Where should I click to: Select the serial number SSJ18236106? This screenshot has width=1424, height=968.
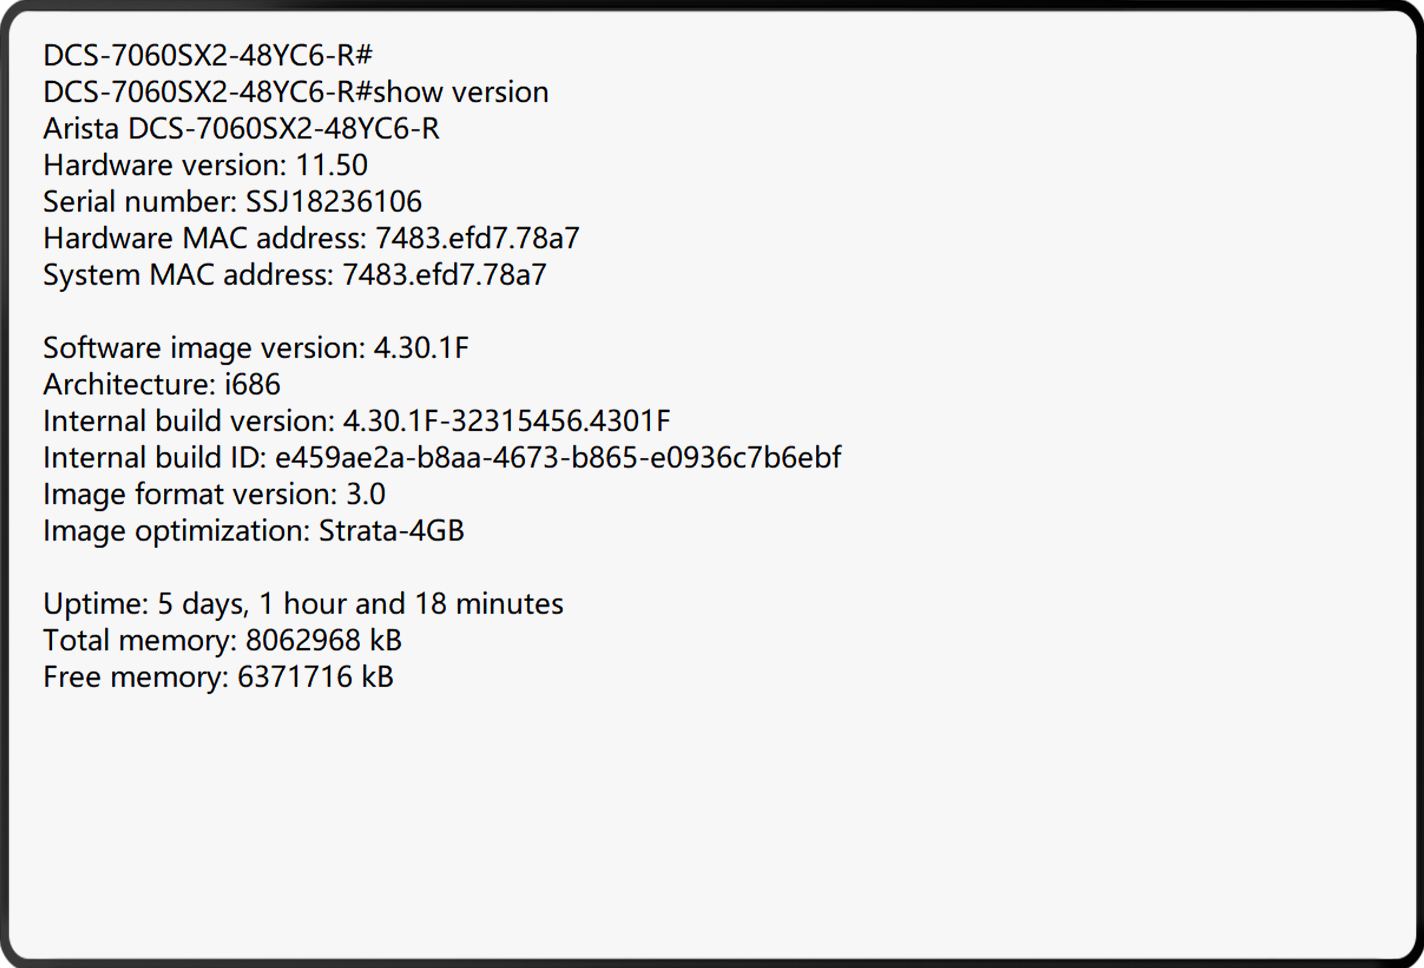pyautogui.click(x=334, y=202)
